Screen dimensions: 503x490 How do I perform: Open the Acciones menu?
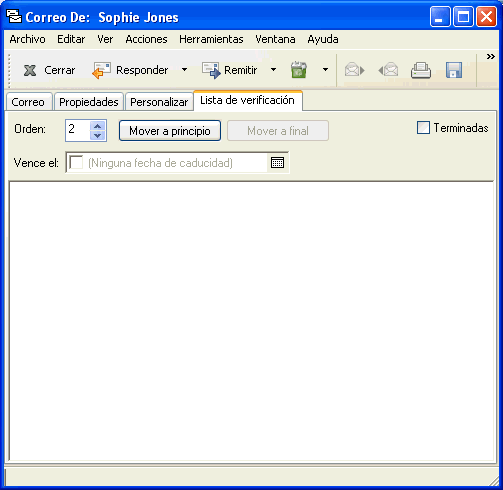coord(146,39)
